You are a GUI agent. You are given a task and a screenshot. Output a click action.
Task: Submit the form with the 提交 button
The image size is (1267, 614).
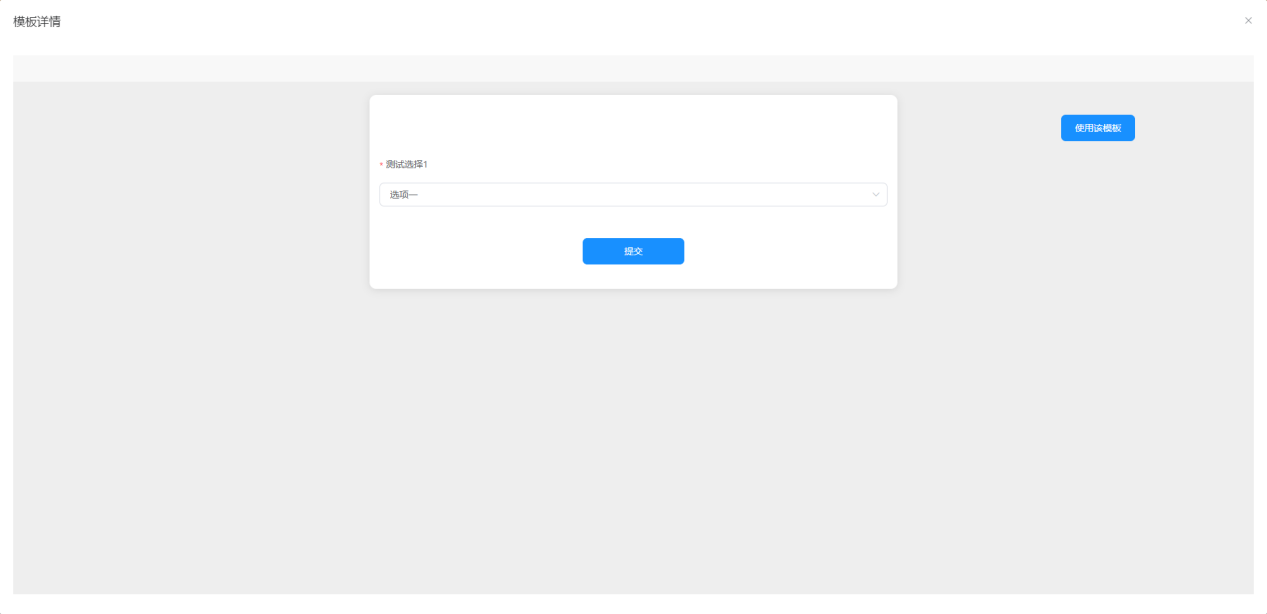[x=633, y=251]
